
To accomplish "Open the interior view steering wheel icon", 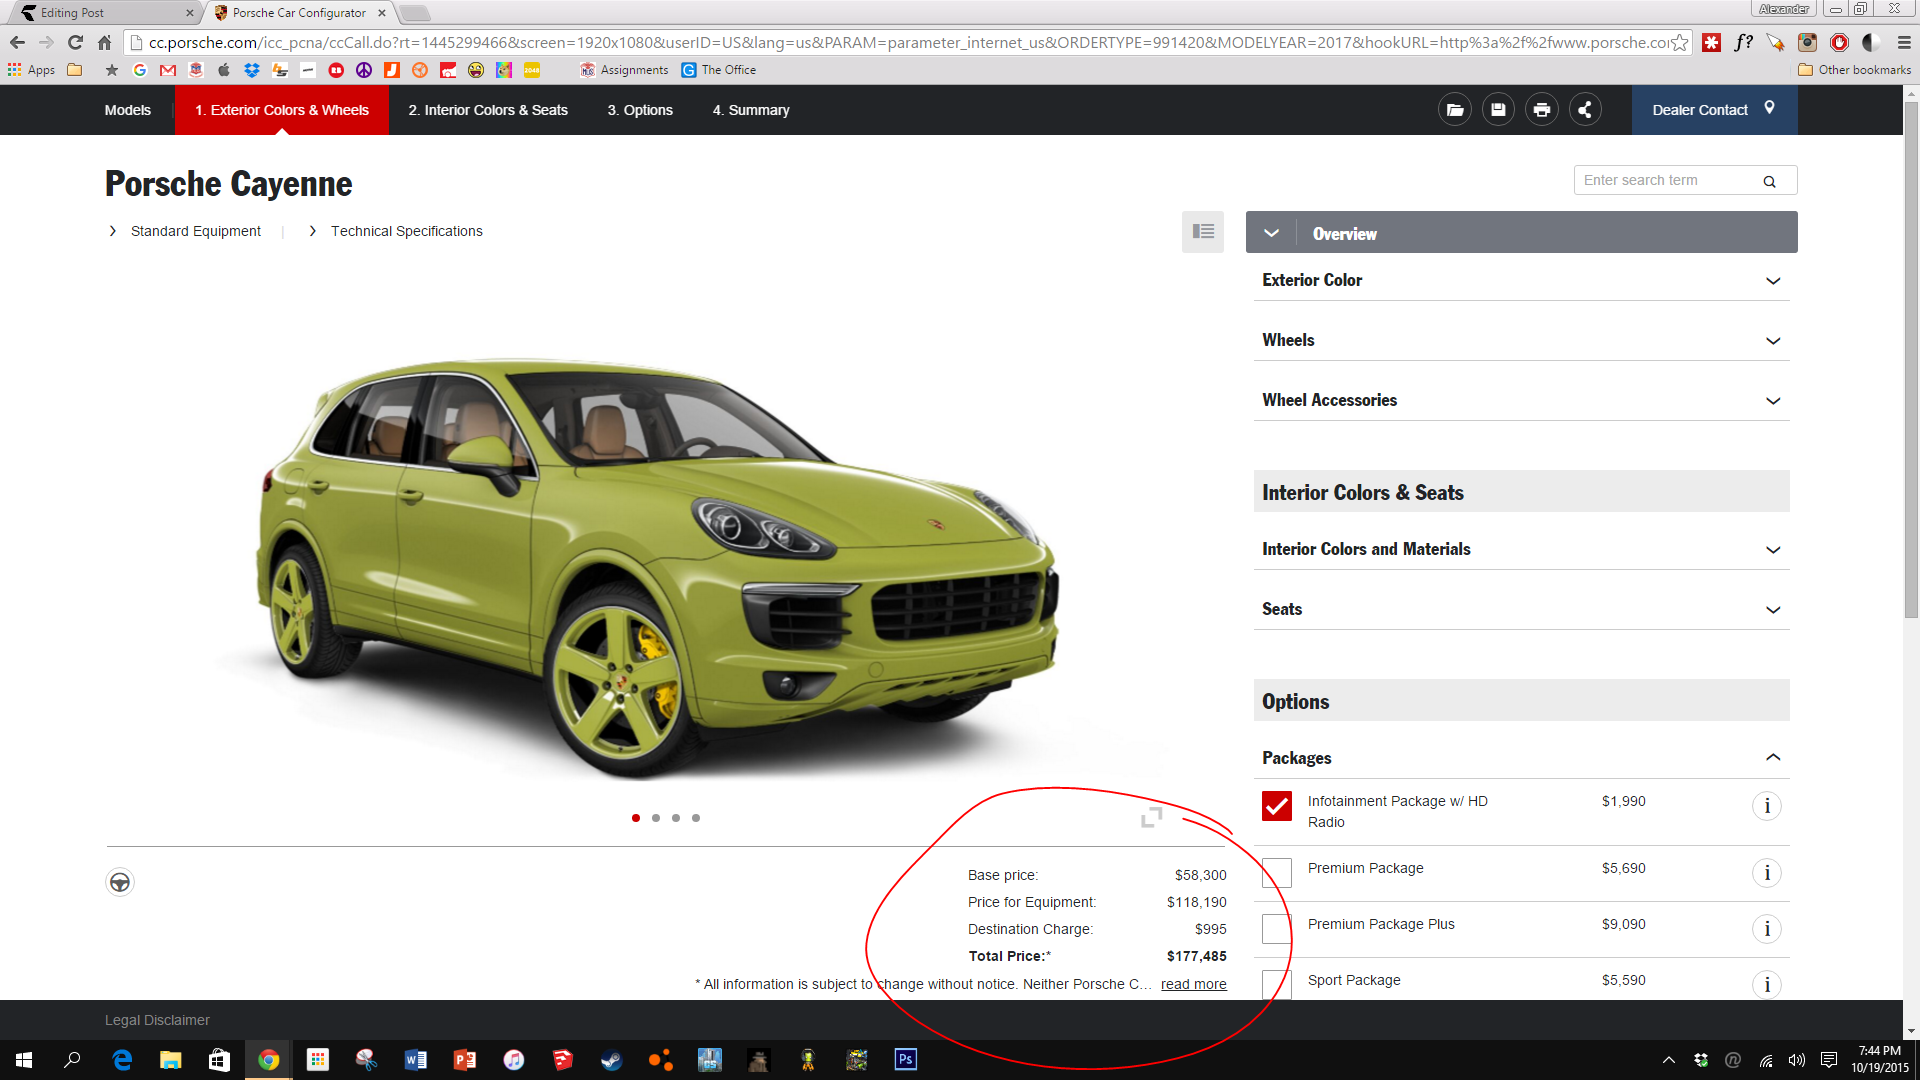I will pyautogui.click(x=120, y=882).
